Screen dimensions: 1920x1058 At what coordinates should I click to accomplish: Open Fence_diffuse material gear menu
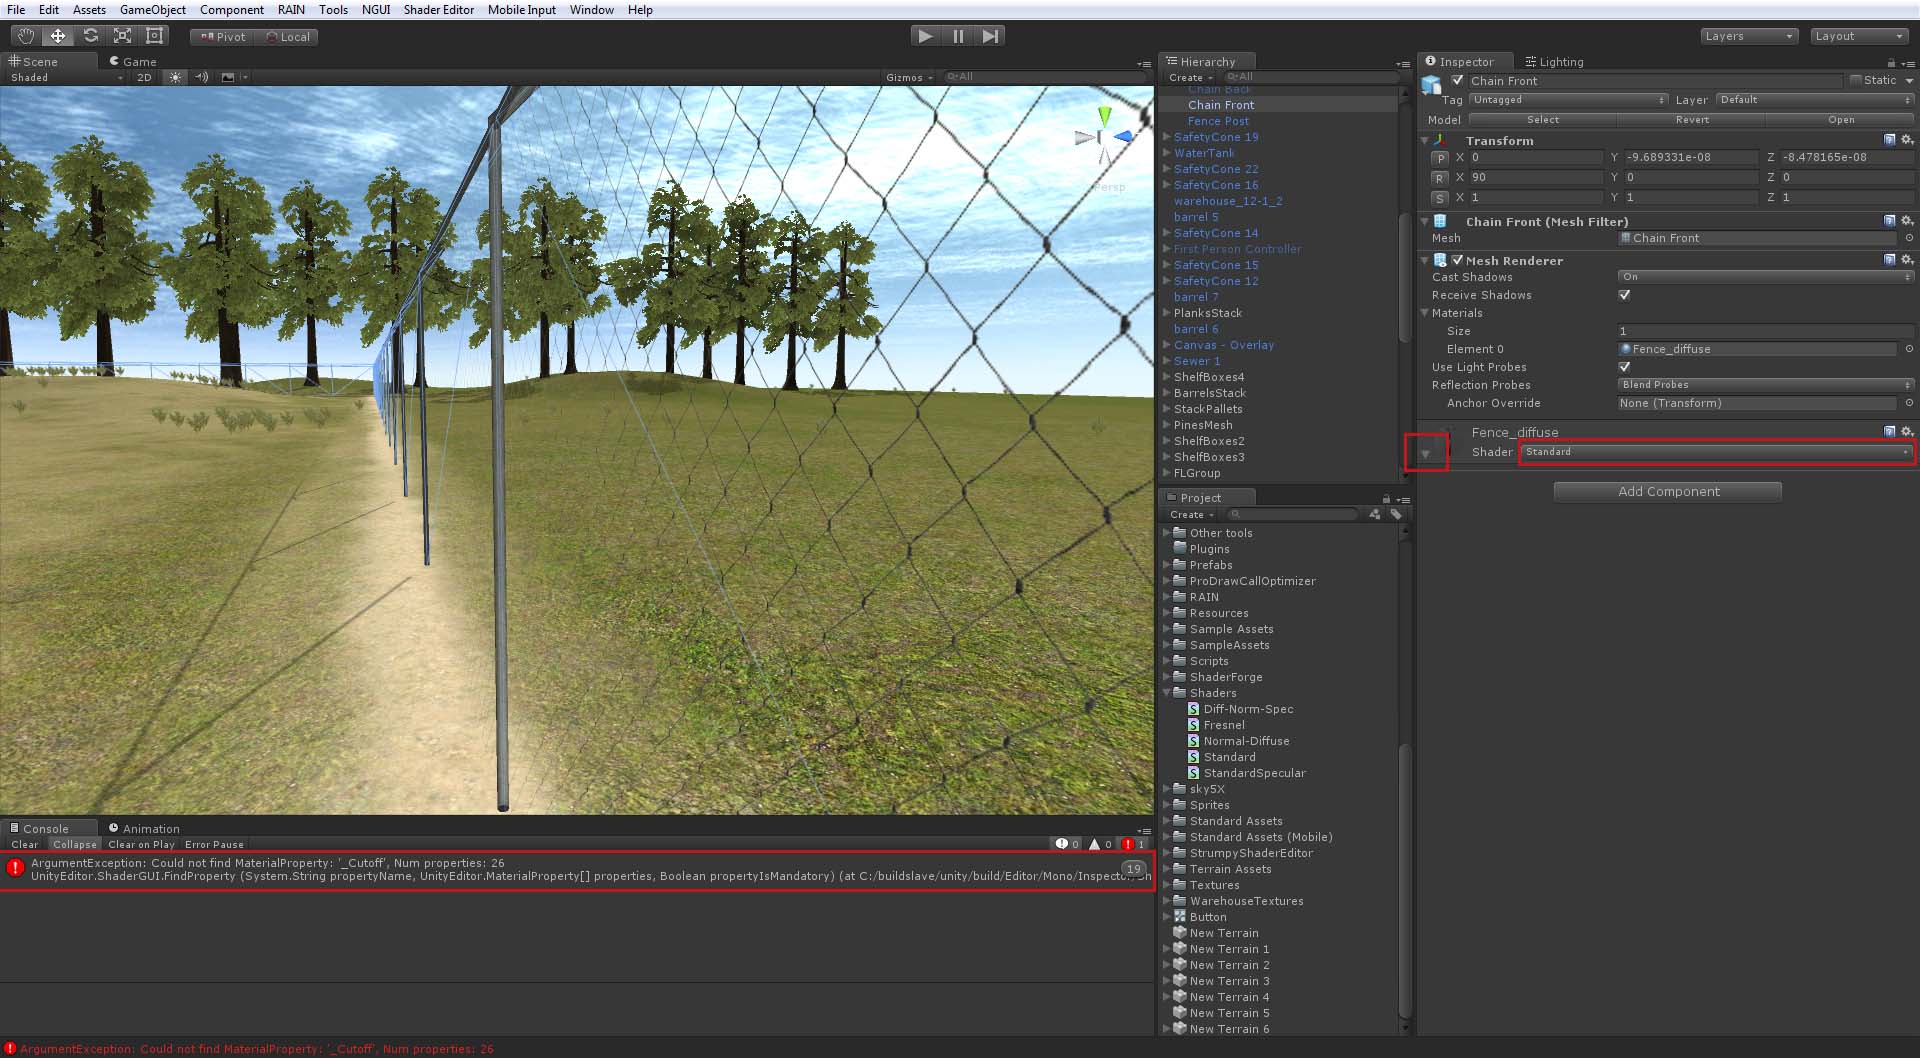(1907, 432)
